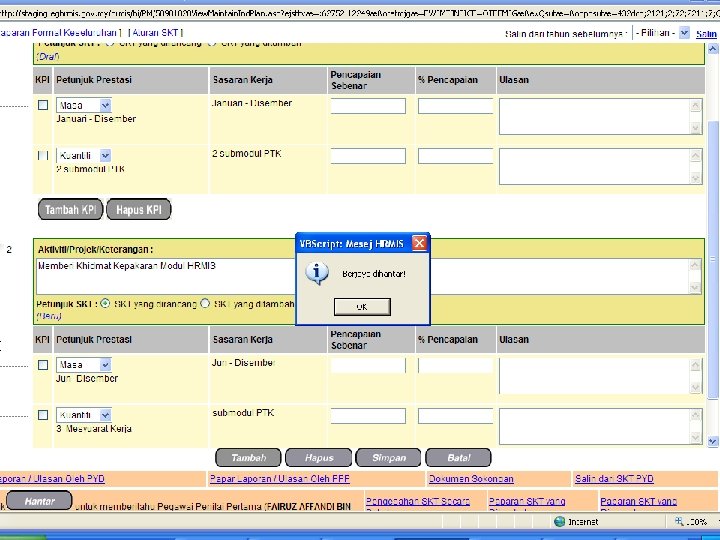Tick the KPI checkbox for Jun - Disember row
The image size is (720, 540).
point(43,365)
